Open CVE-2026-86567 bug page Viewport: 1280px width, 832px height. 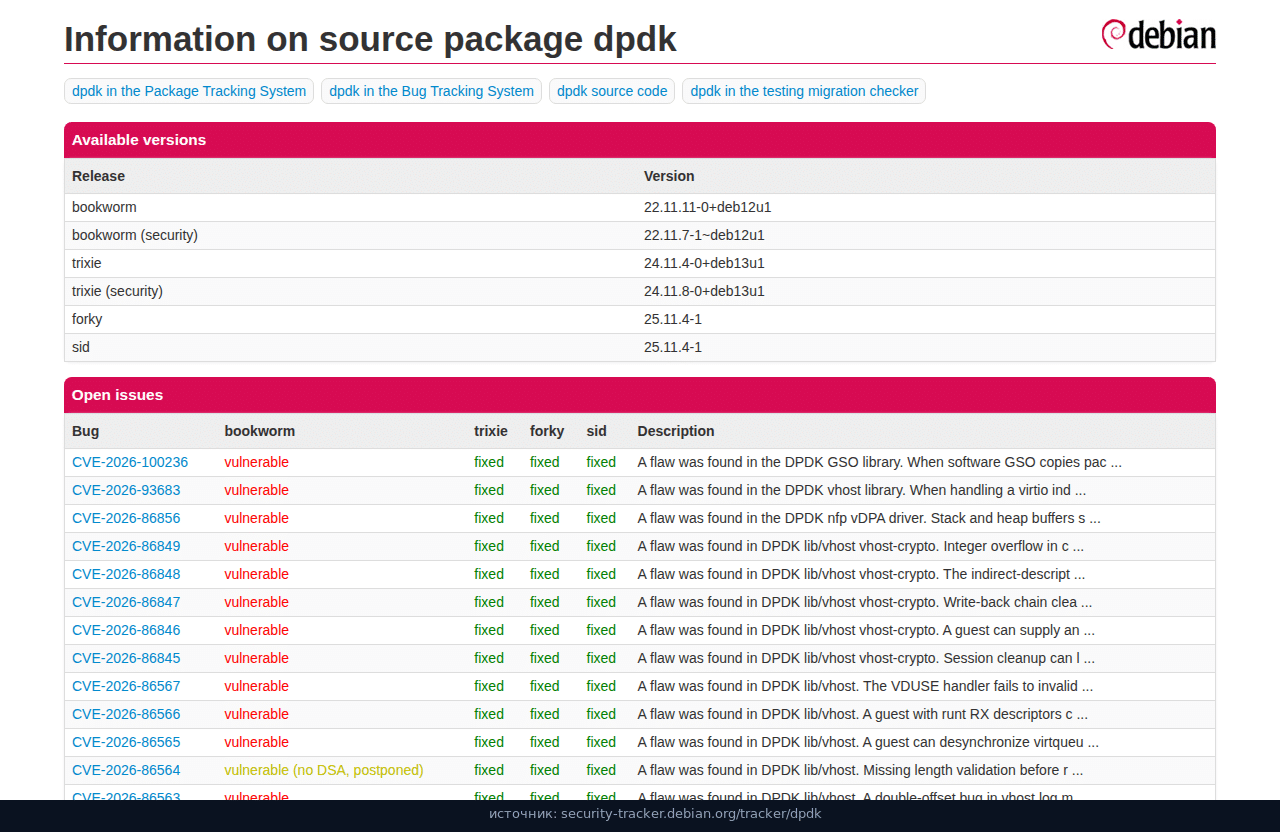tap(126, 686)
